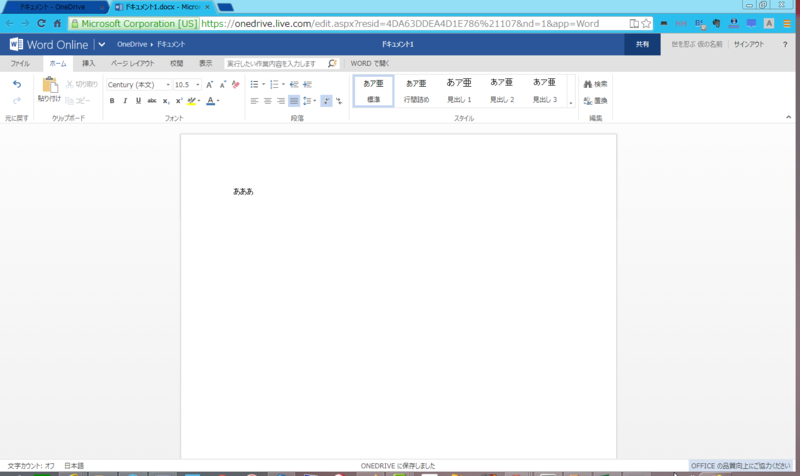Toggle Subscript formatting

point(165,101)
